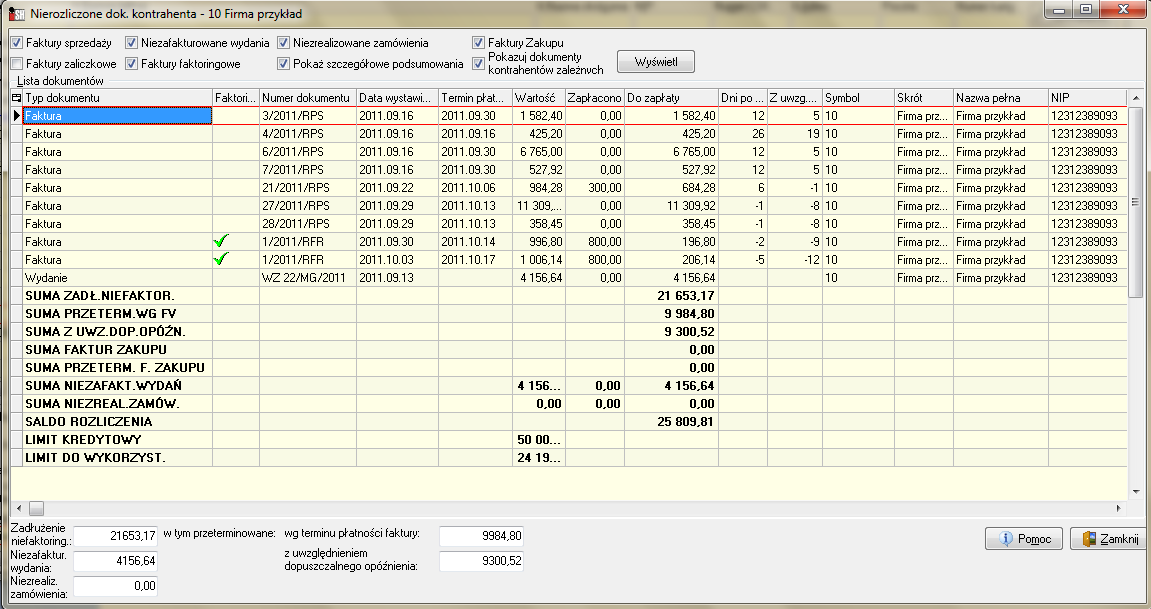Click the vertical scrollbar down arrow
Image resolution: width=1151 pixels, height=609 pixels.
1136,492
